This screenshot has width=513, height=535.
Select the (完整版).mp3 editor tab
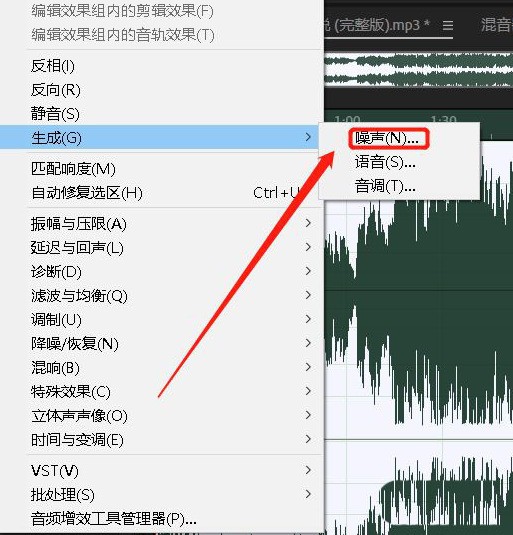[377, 25]
